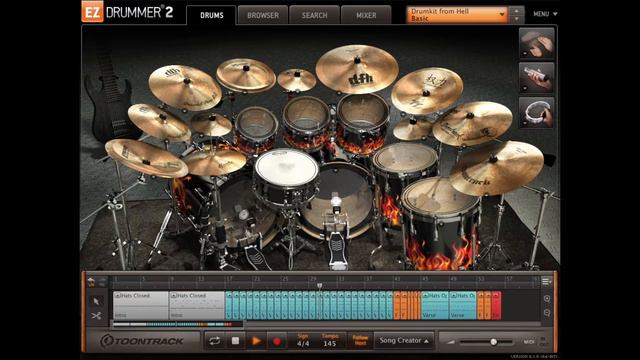Click the master volume slider handle
This screenshot has width=640, height=360.
tap(493, 342)
